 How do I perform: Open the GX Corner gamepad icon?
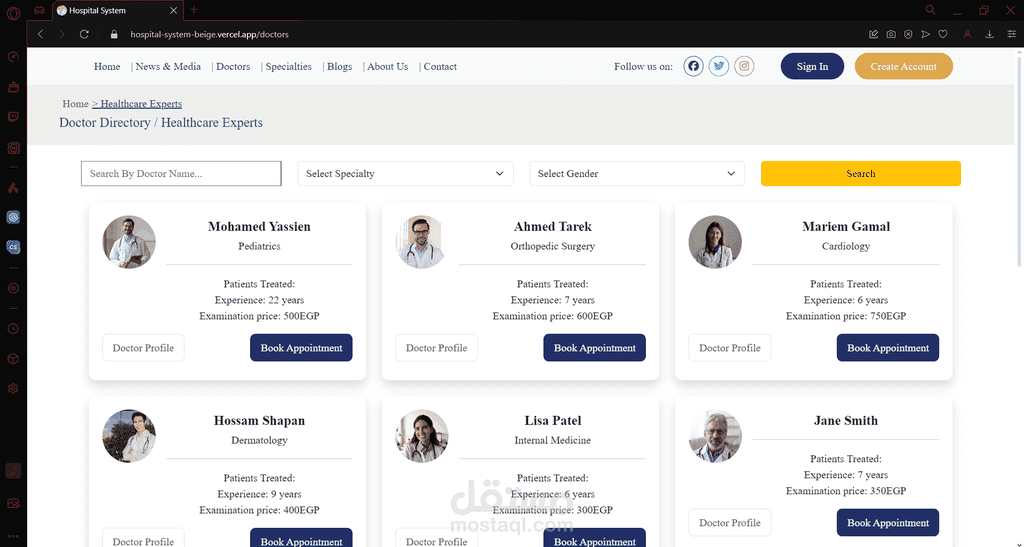click(x=40, y=10)
